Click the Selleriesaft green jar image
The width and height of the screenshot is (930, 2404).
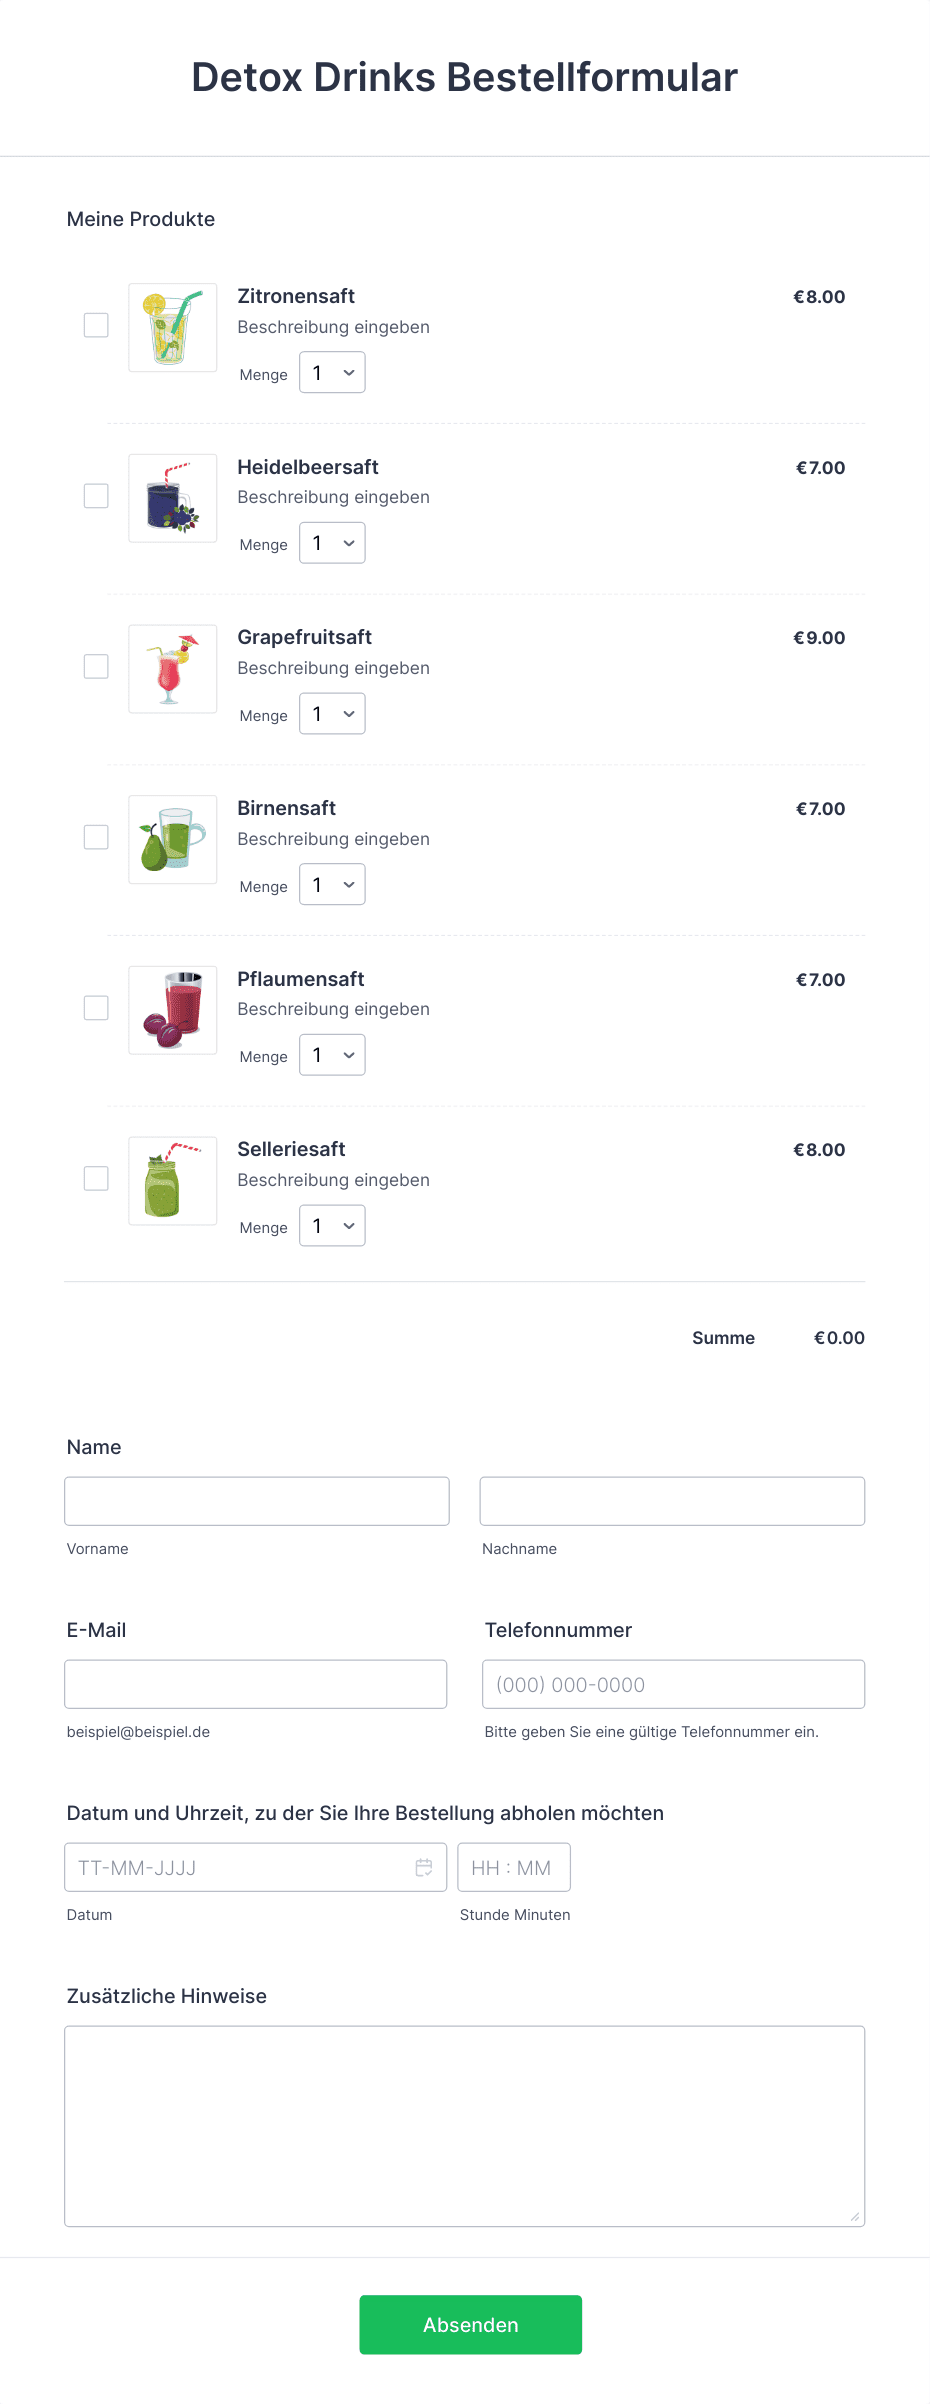tap(173, 1181)
